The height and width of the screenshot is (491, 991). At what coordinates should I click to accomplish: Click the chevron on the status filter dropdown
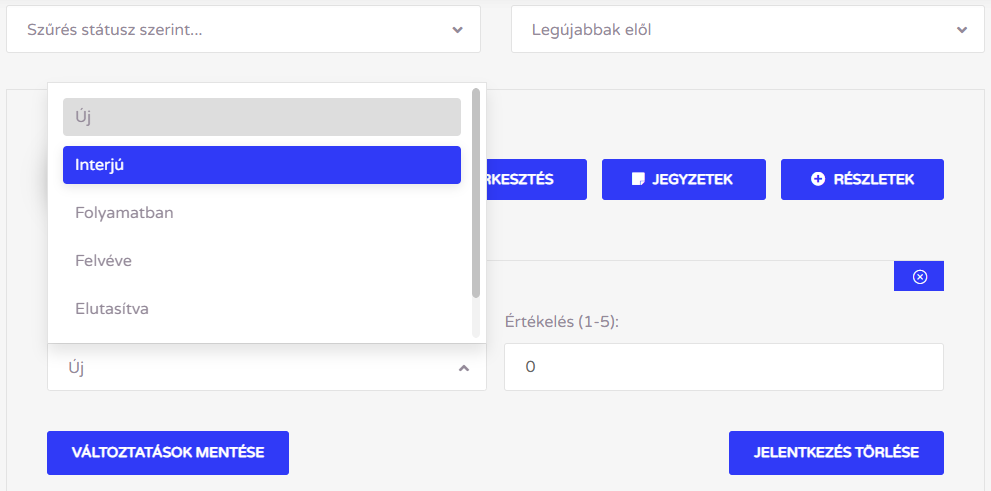[x=457, y=30]
